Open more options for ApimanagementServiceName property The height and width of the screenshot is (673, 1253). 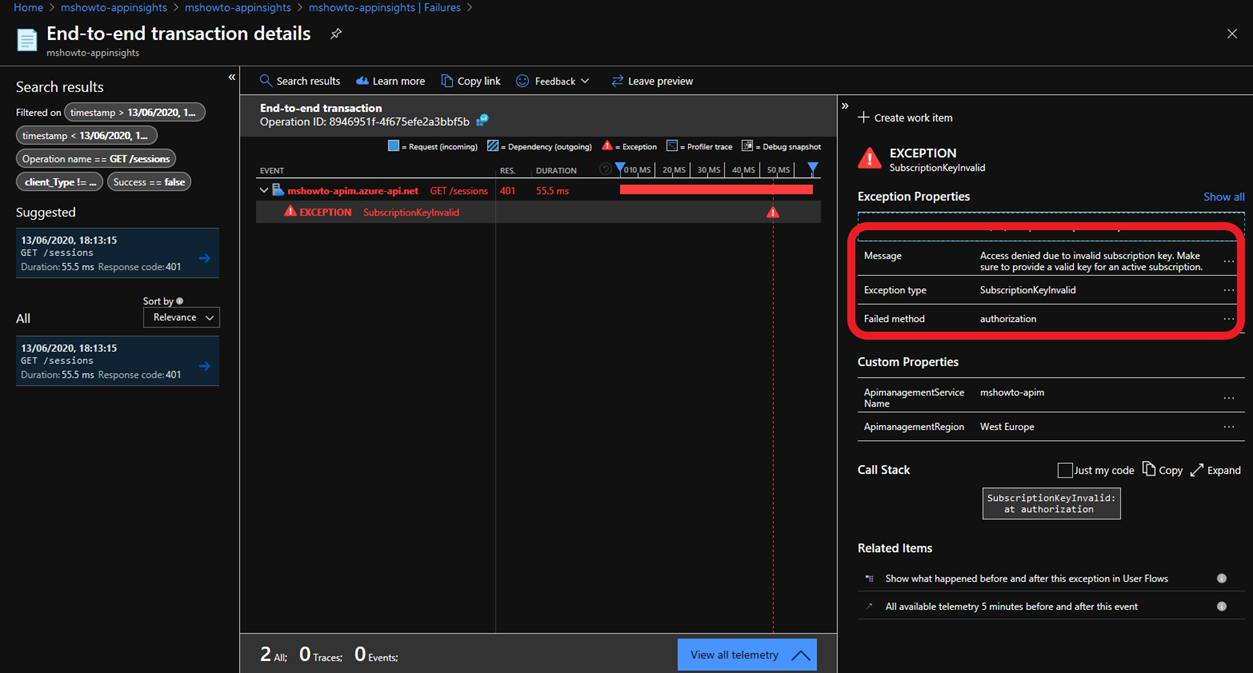tap(1229, 398)
